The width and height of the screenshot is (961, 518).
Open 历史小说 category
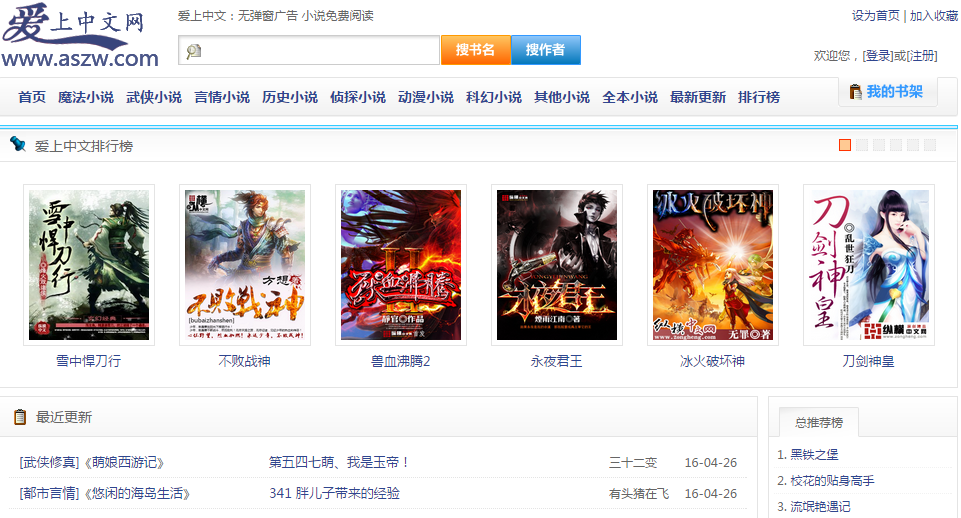tap(290, 97)
